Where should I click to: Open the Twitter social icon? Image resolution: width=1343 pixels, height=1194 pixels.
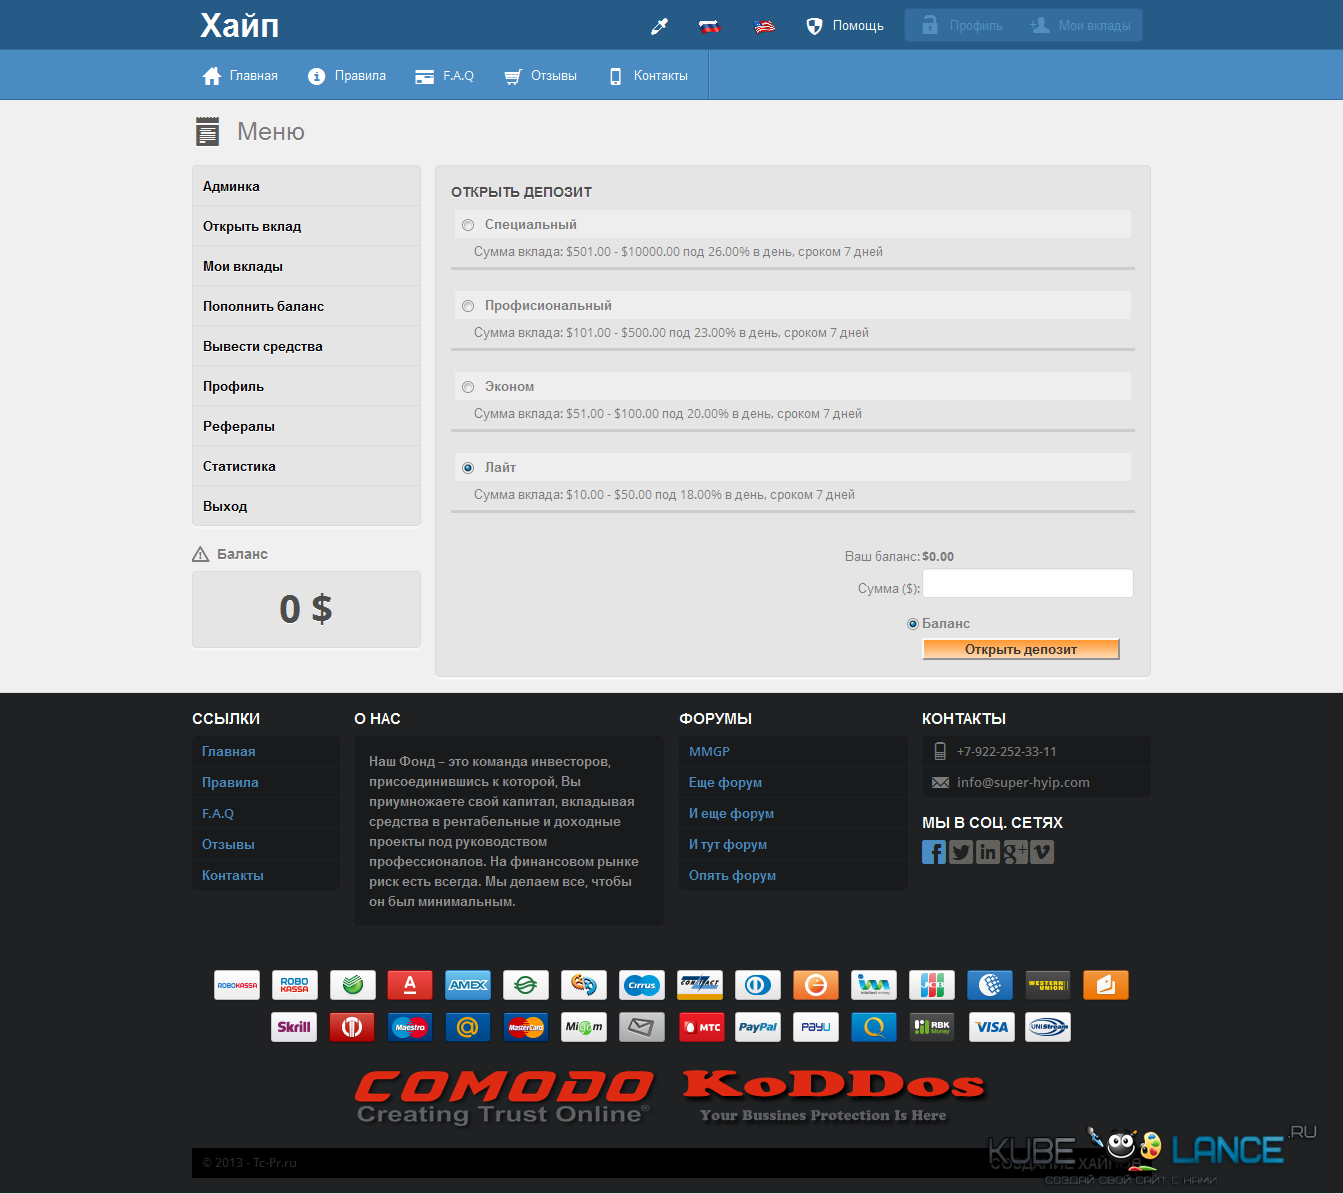(x=960, y=852)
